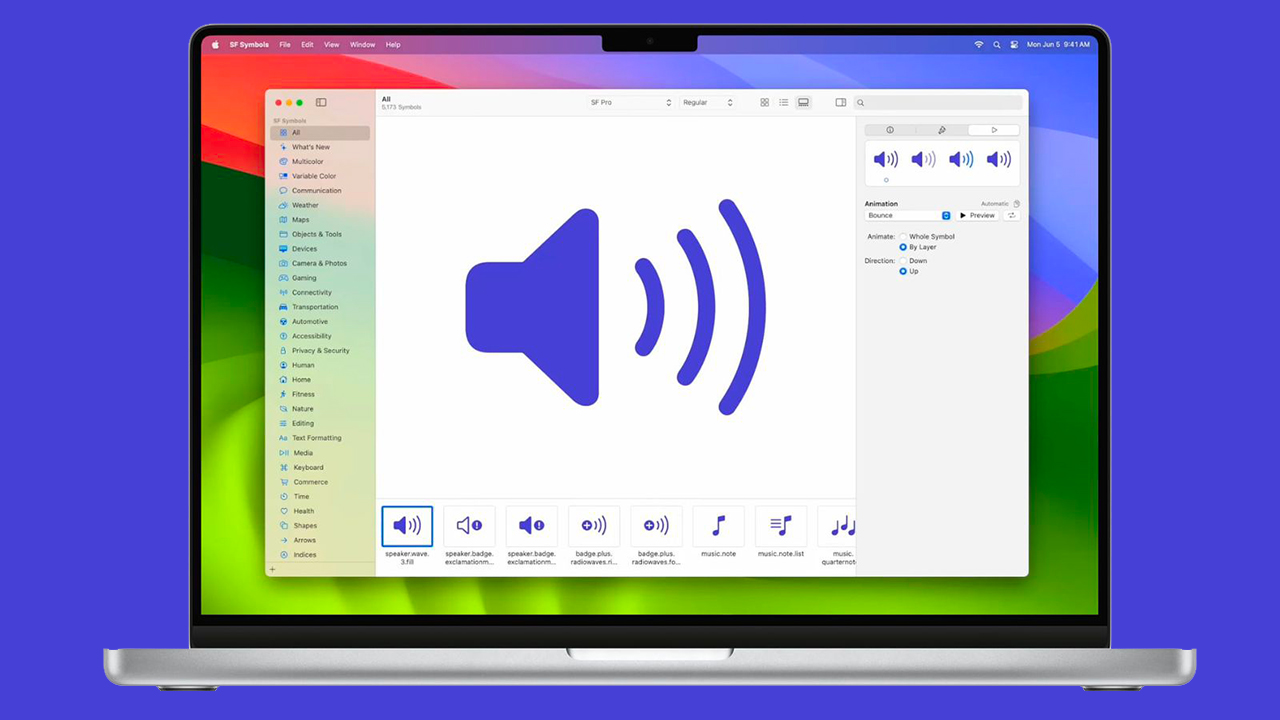Image resolution: width=1280 pixels, height=720 pixels.
Task: Choose the By Layer animate option
Action: pos(903,247)
